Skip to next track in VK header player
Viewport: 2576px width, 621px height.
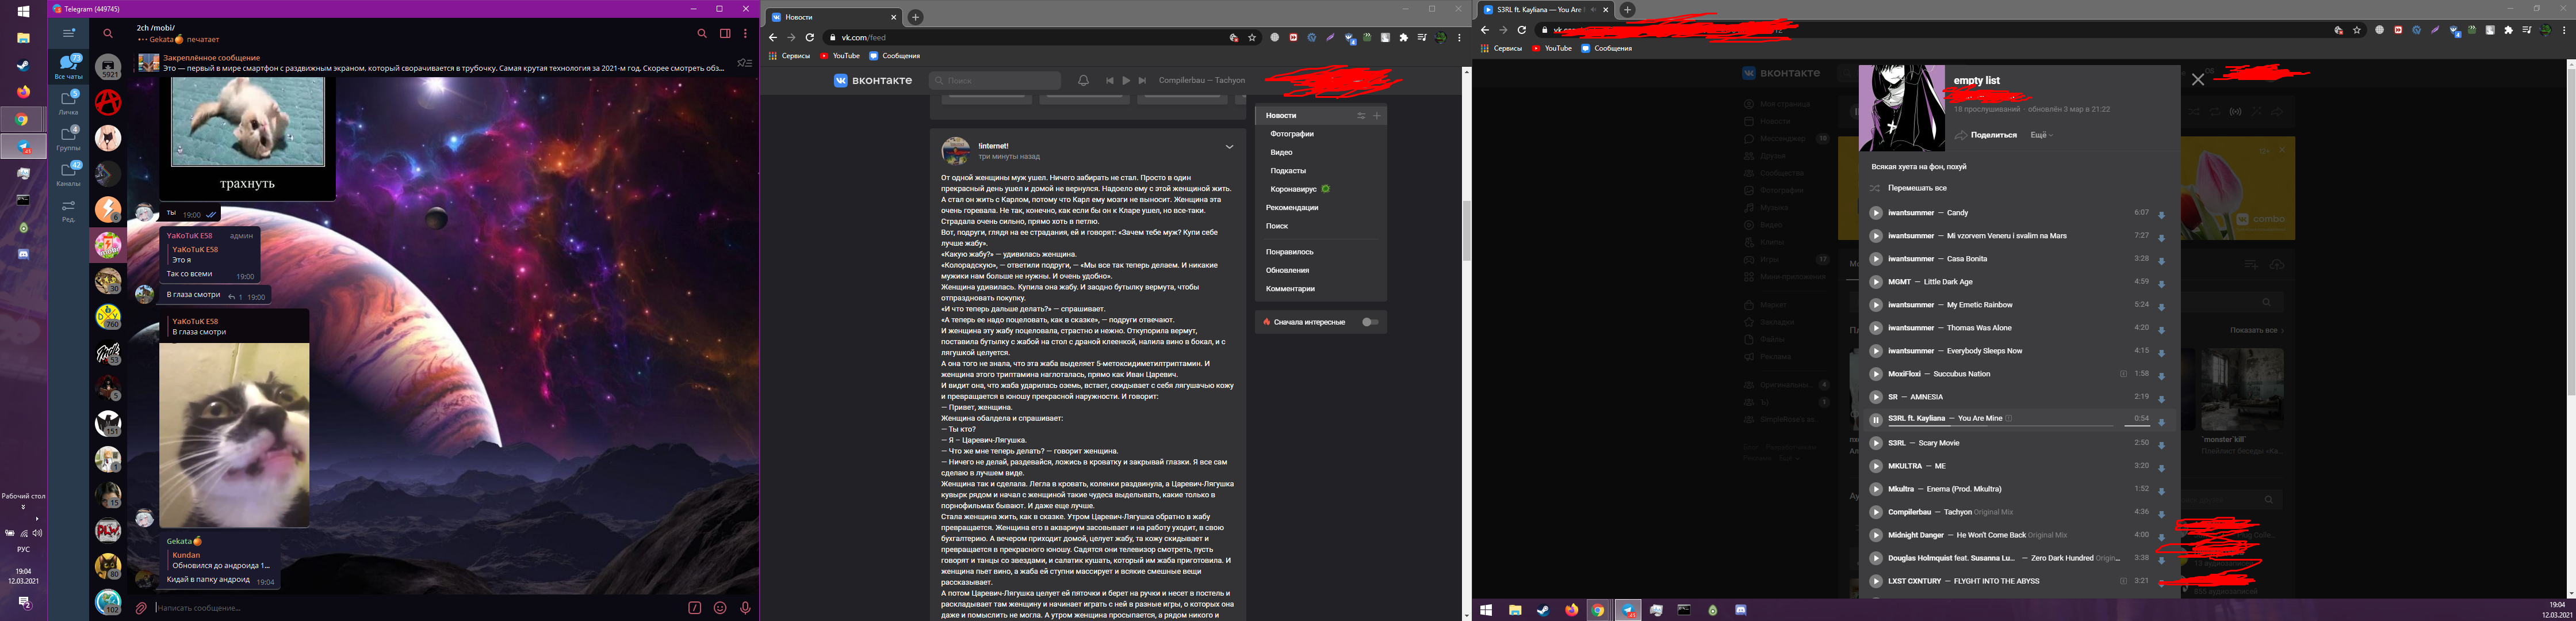(1143, 80)
